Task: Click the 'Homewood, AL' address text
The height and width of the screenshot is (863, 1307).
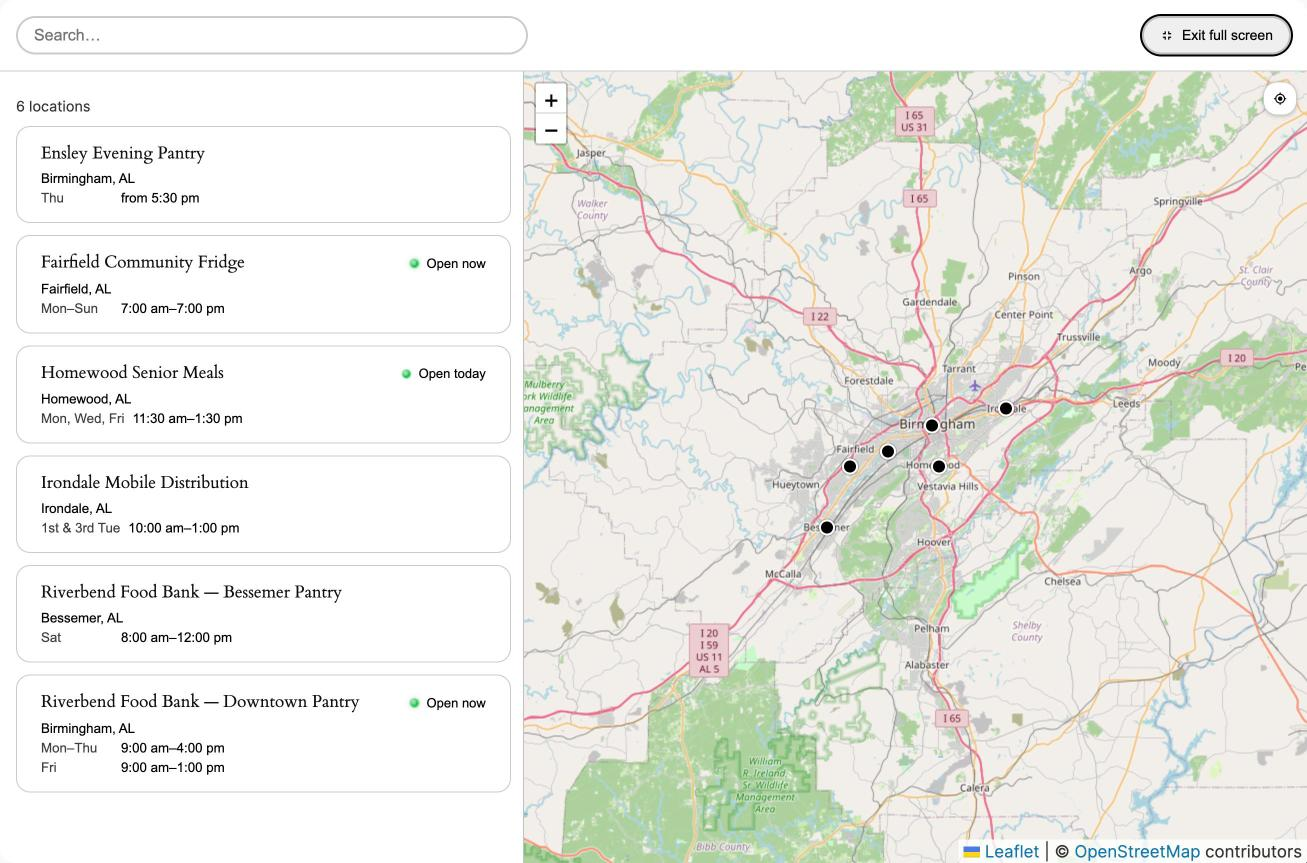Action: [x=86, y=398]
